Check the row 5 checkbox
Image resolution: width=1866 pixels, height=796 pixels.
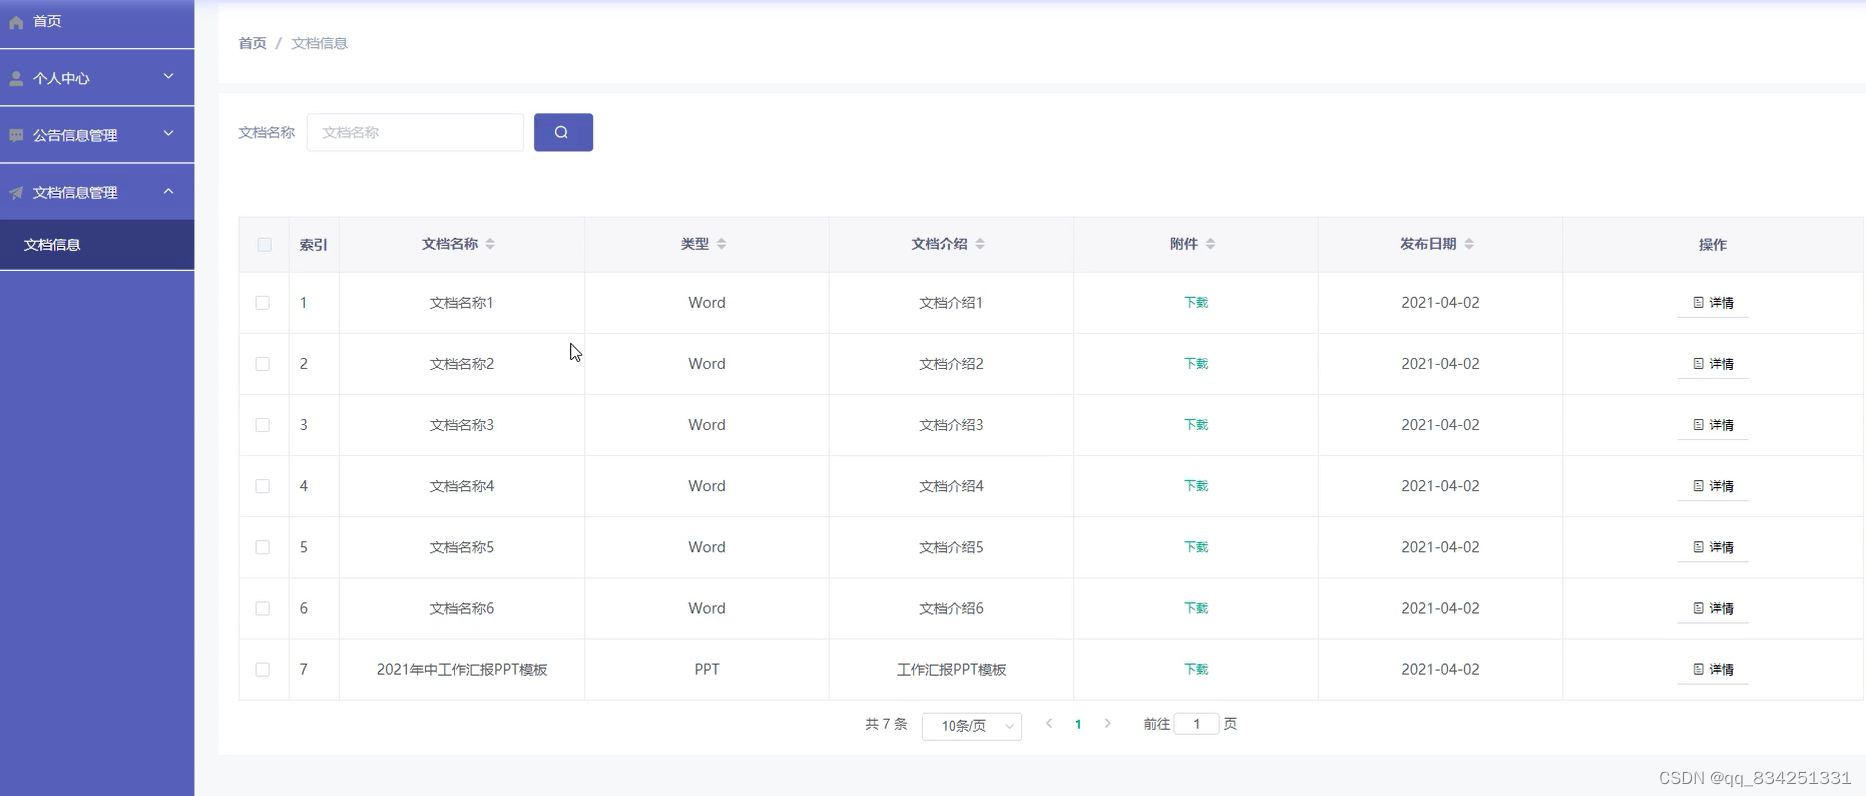(x=262, y=547)
